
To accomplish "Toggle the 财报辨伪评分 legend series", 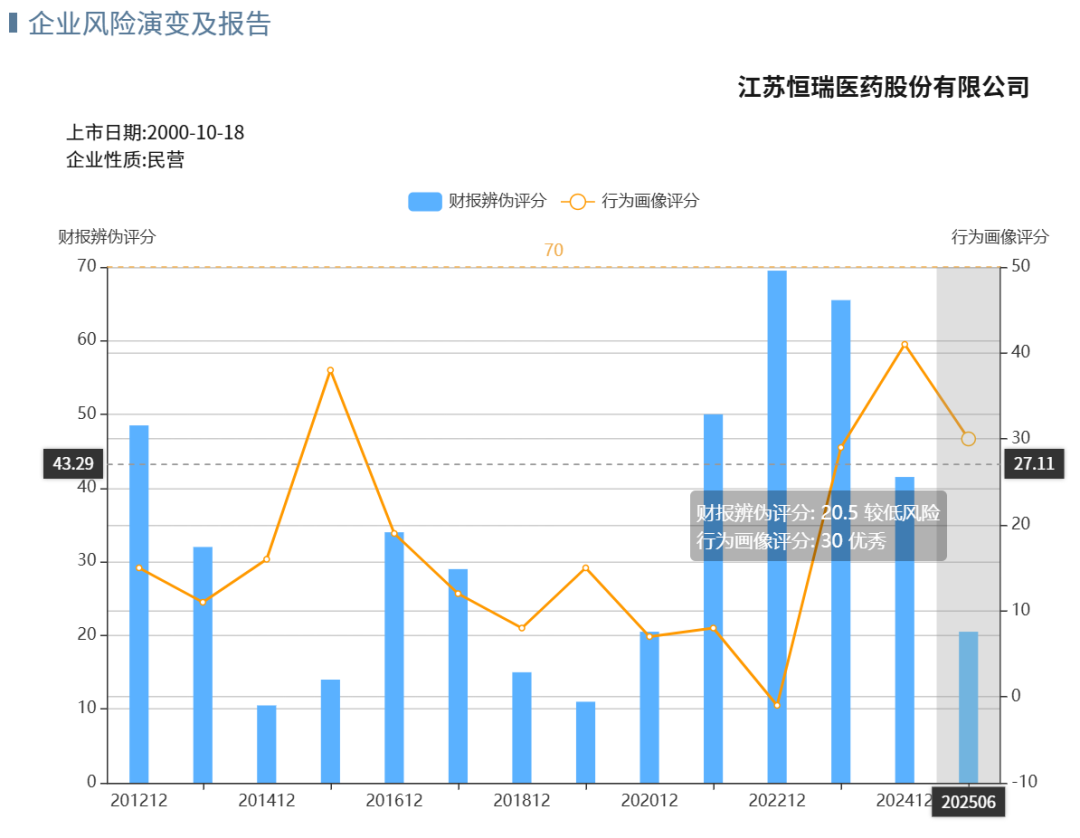I will click(477, 201).
